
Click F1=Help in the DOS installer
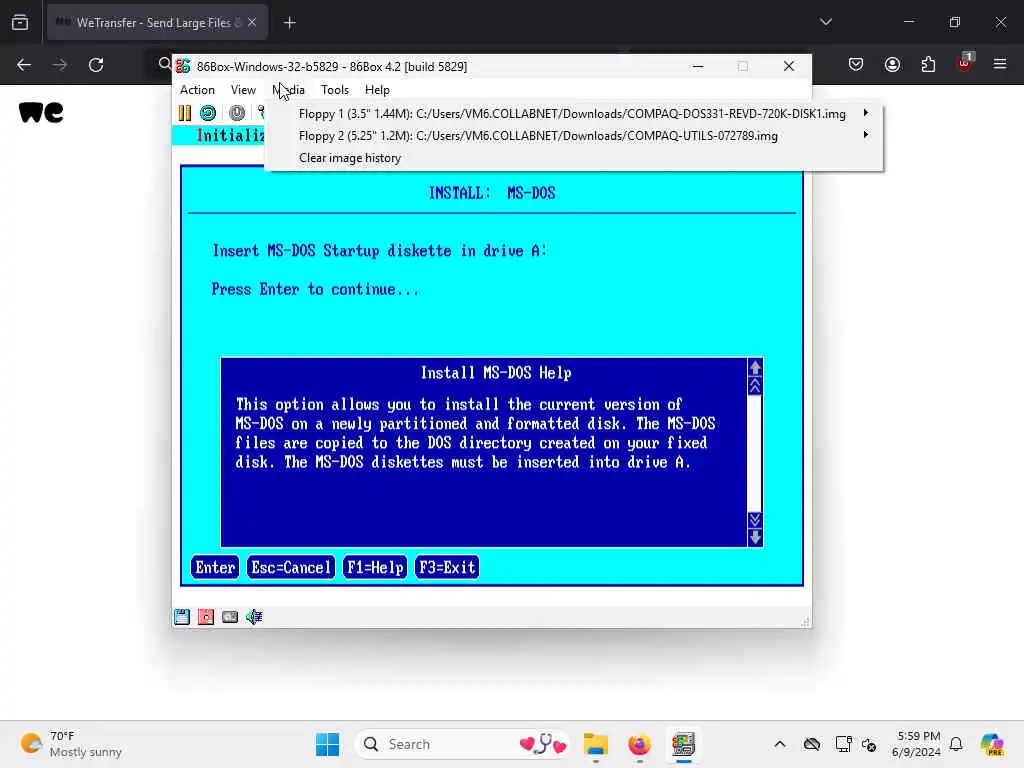[x=375, y=567]
